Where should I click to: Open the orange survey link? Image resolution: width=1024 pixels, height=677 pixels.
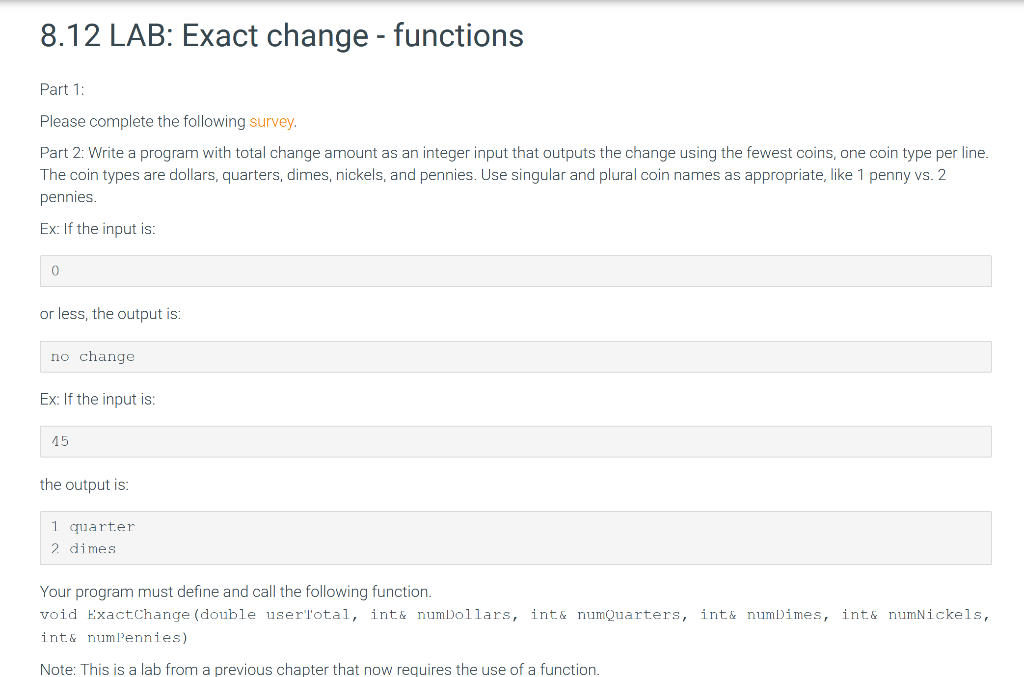point(271,121)
